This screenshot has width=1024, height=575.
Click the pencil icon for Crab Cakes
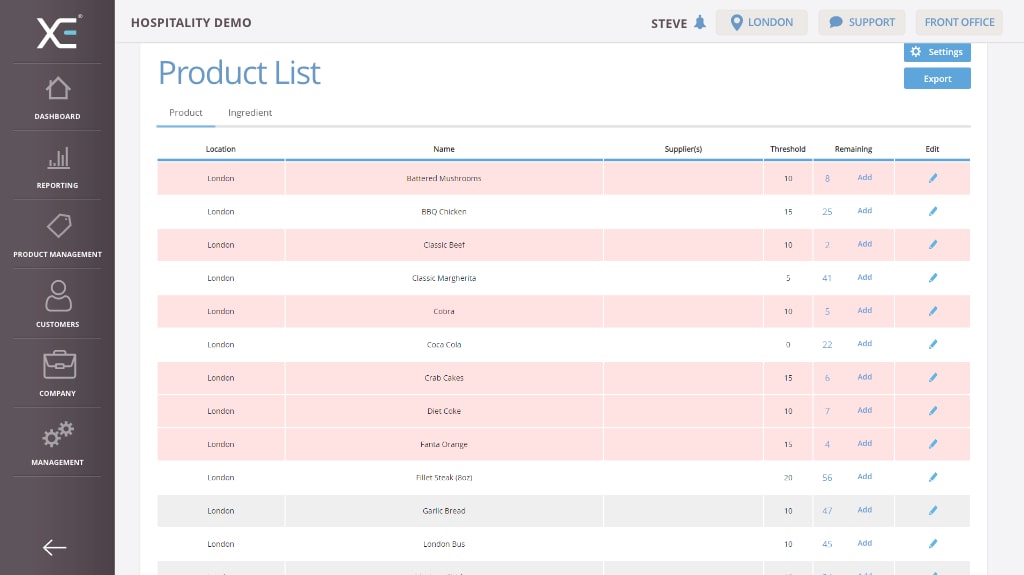[x=932, y=378]
